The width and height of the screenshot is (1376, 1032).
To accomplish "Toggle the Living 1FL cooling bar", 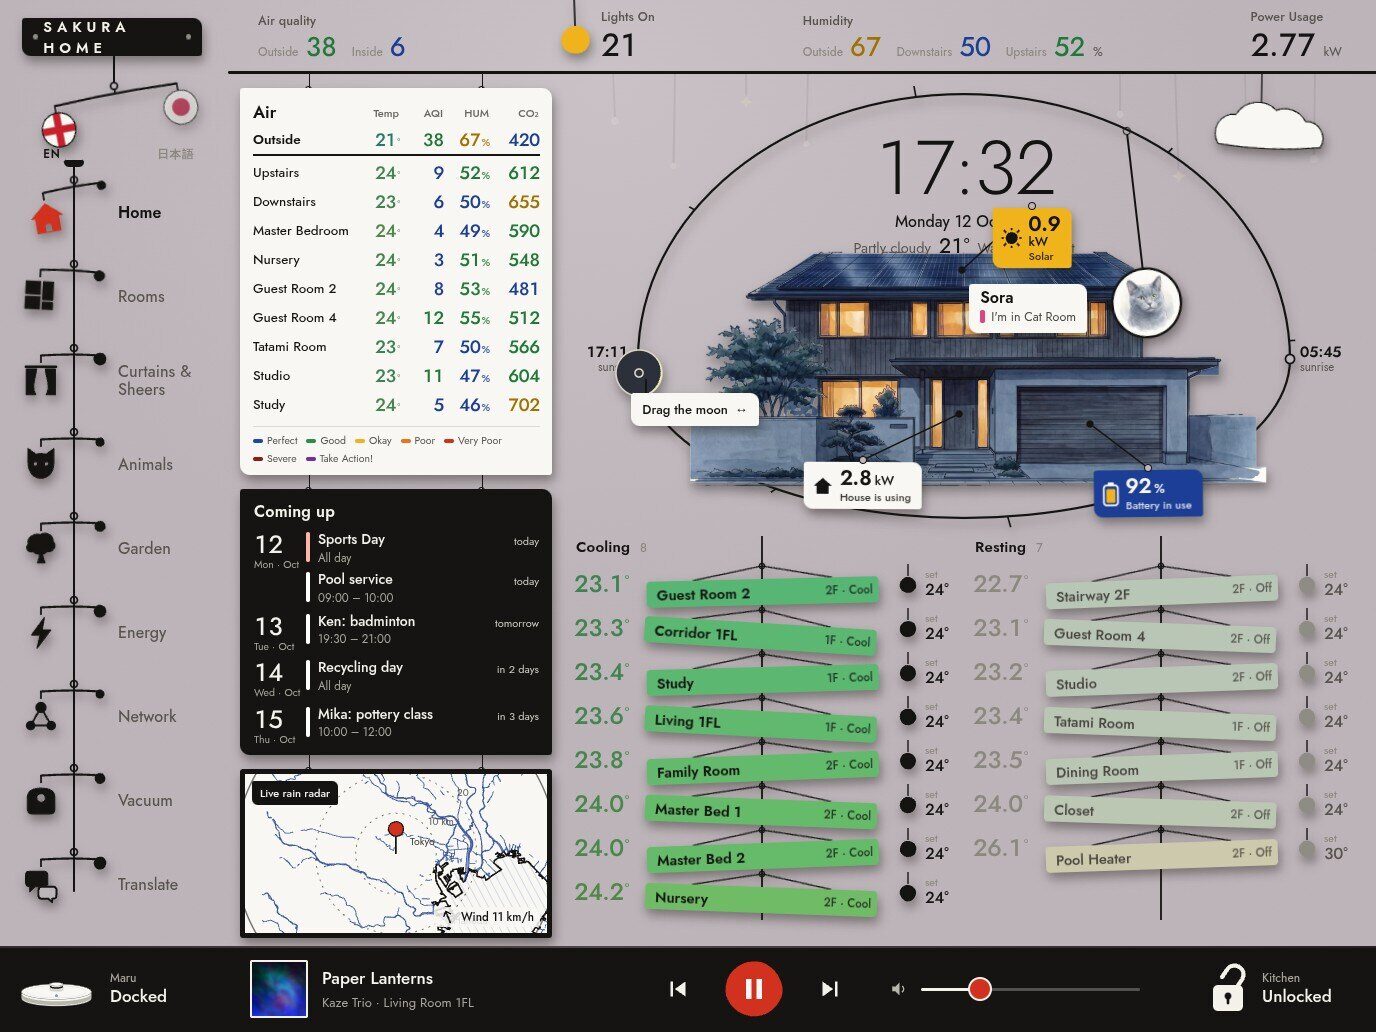I will (x=762, y=724).
